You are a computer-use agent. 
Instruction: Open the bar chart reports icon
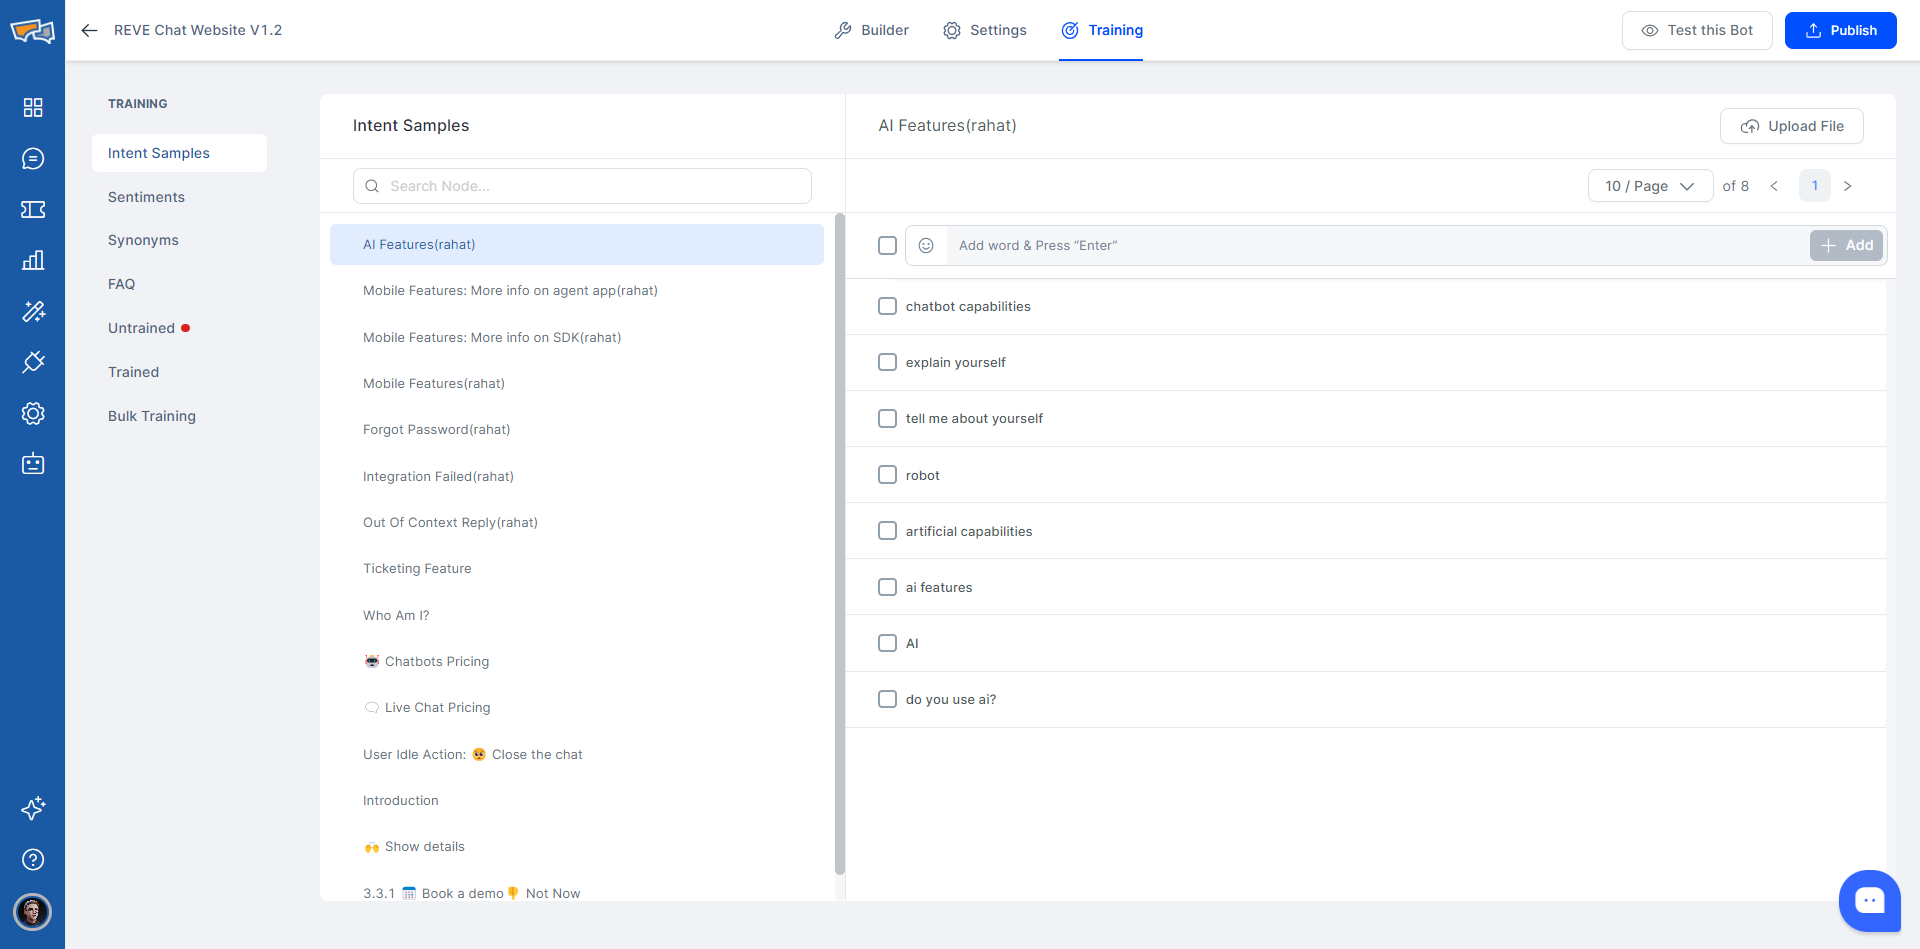point(33,260)
